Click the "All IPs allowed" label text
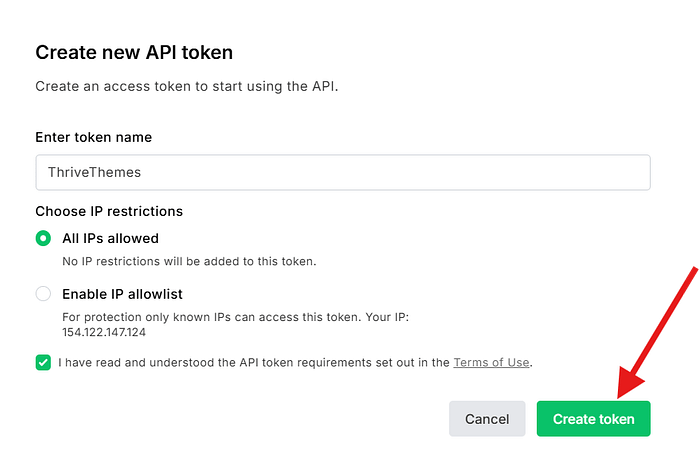The height and width of the screenshot is (474, 699). pyautogui.click(x=110, y=238)
